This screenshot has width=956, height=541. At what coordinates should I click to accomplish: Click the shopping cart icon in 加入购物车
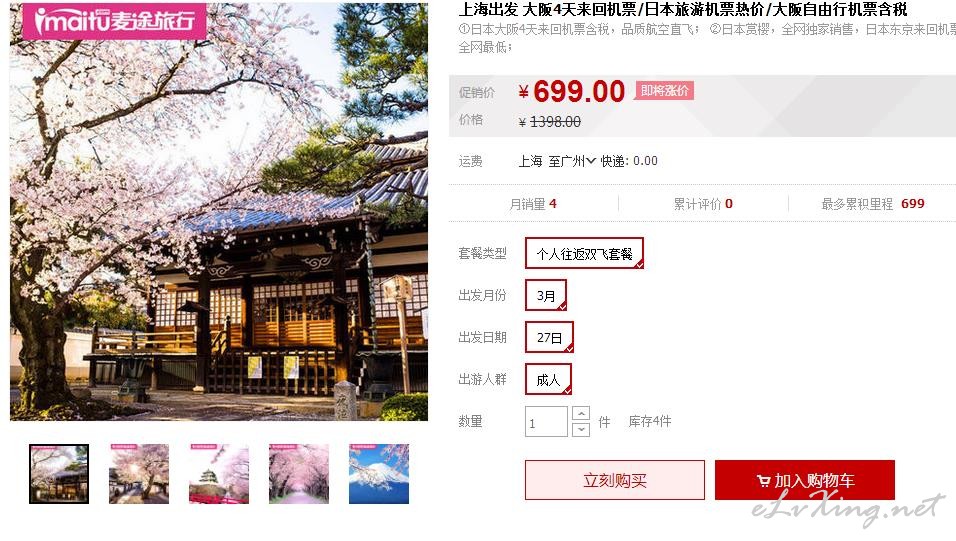coord(763,481)
